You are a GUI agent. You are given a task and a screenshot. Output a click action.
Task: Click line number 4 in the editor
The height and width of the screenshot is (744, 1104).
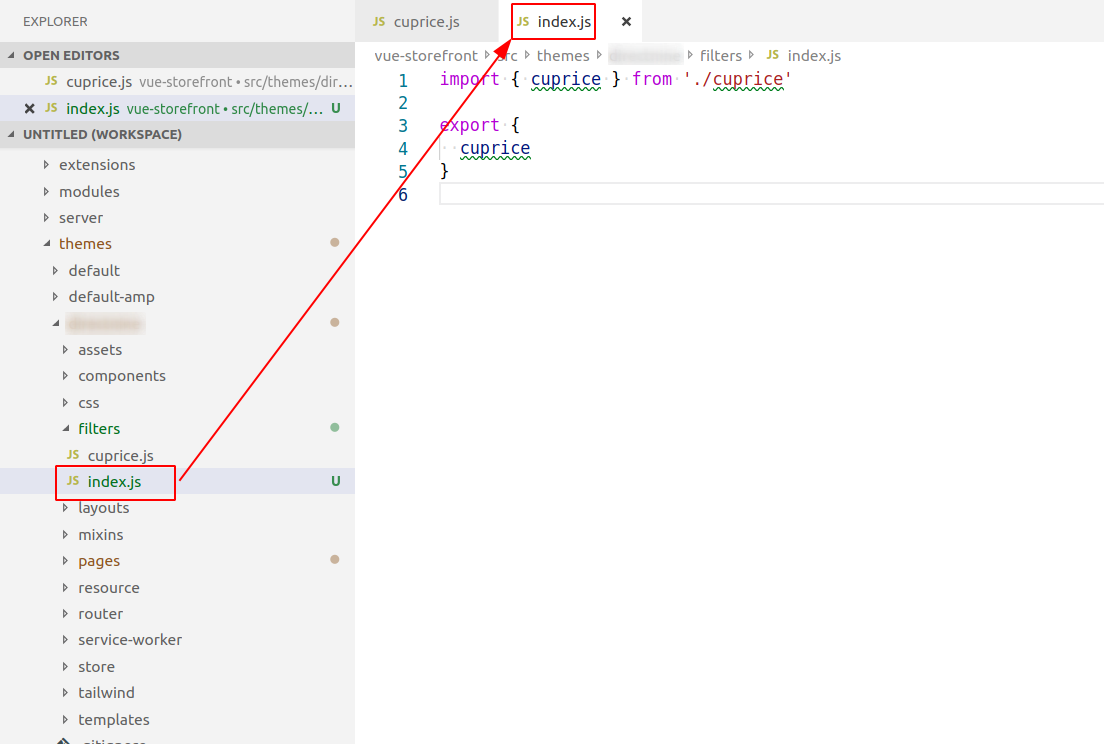pyautogui.click(x=403, y=148)
